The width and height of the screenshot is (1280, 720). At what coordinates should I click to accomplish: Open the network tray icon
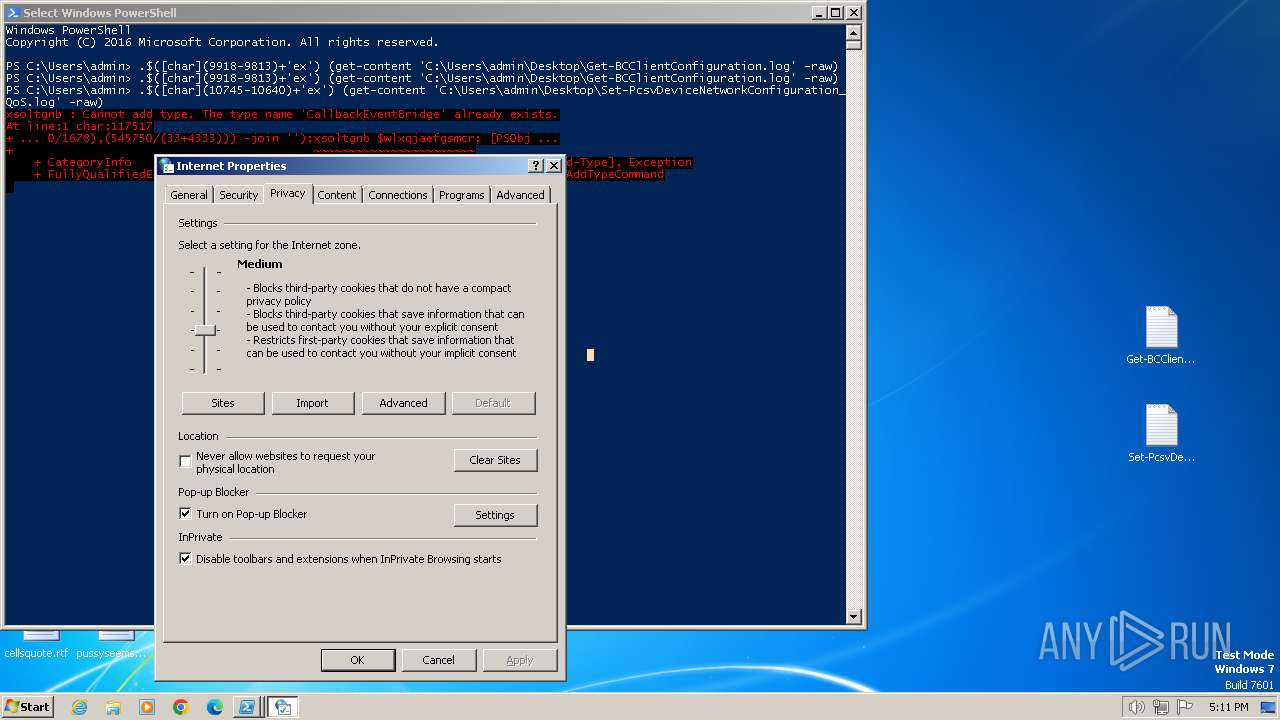tap(1159, 707)
